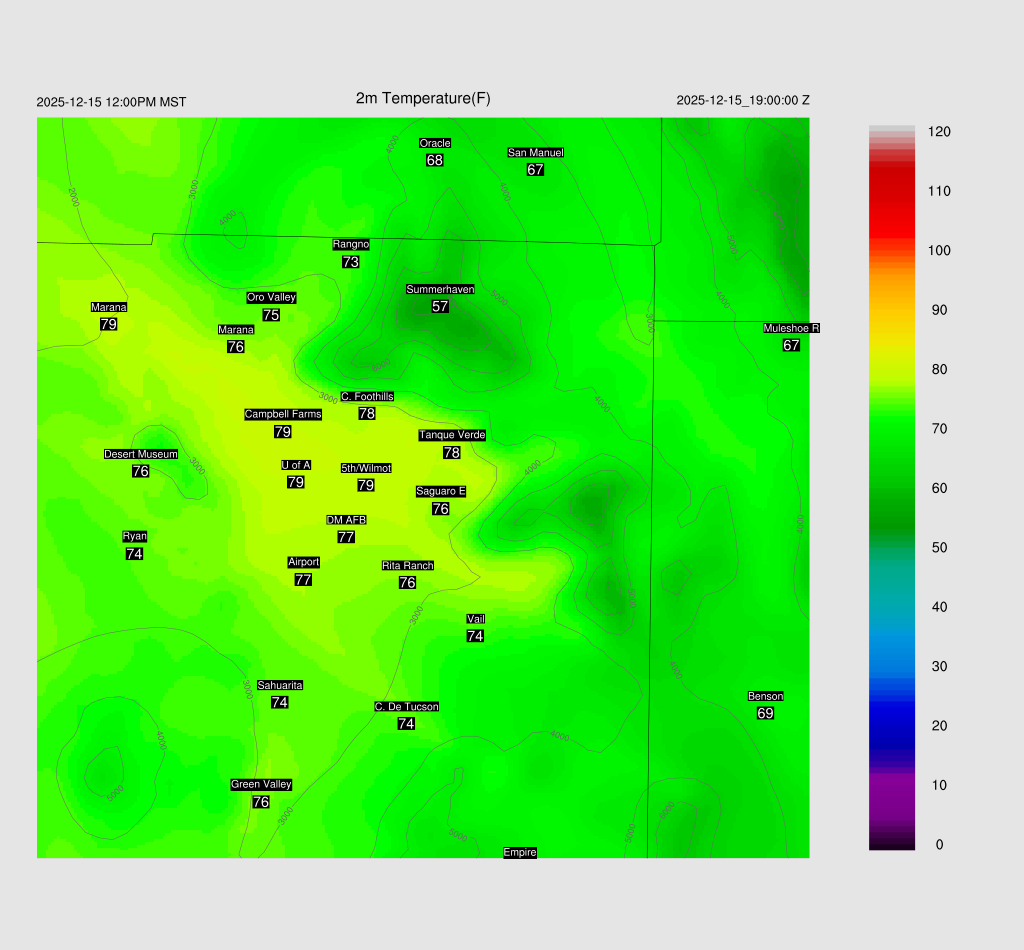Select the Desert Museum station label

tap(141, 454)
